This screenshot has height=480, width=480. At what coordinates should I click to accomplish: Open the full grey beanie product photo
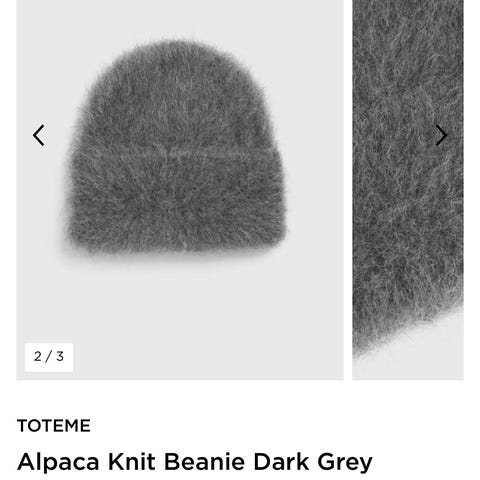(180, 190)
